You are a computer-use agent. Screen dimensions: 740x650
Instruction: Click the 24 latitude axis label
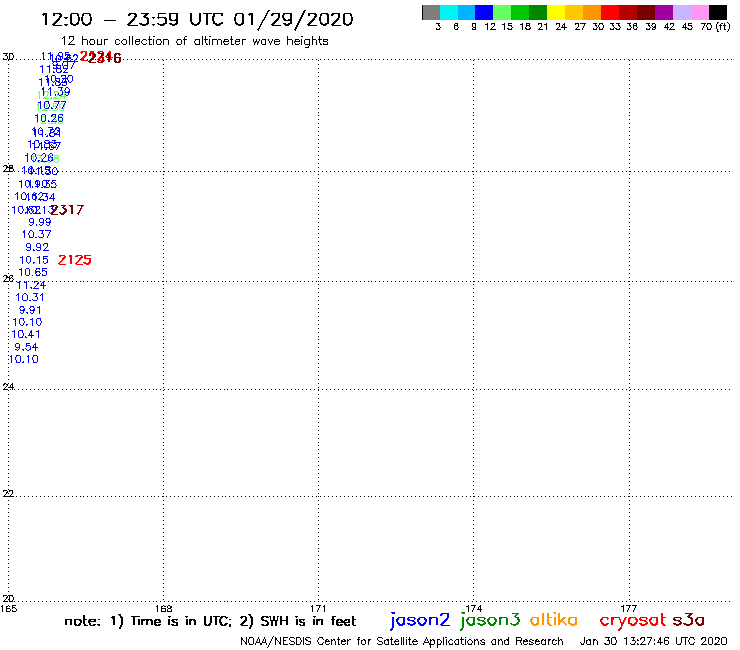pyautogui.click(x=8, y=387)
